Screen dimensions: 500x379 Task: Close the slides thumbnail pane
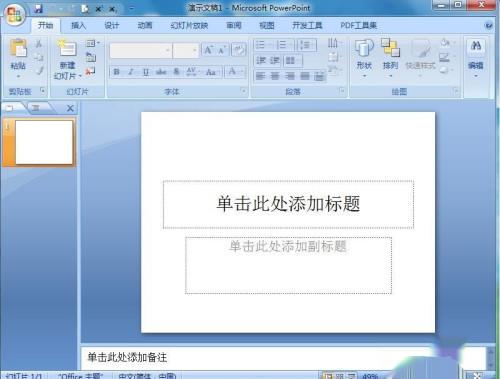(x=70, y=108)
